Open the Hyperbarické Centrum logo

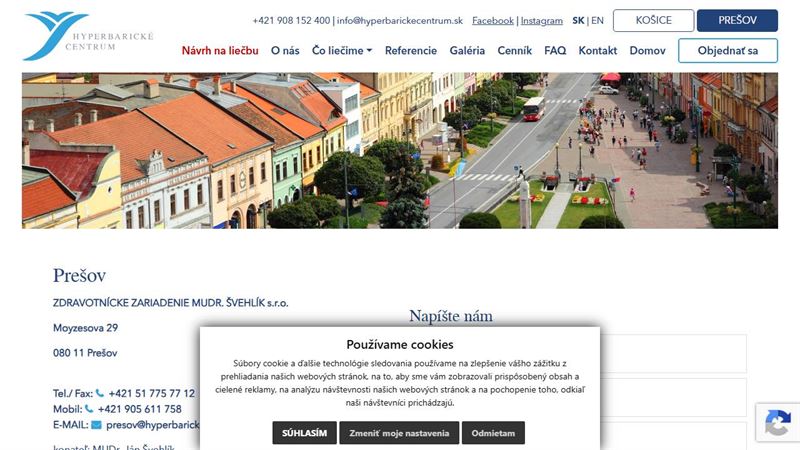(x=88, y=36)
